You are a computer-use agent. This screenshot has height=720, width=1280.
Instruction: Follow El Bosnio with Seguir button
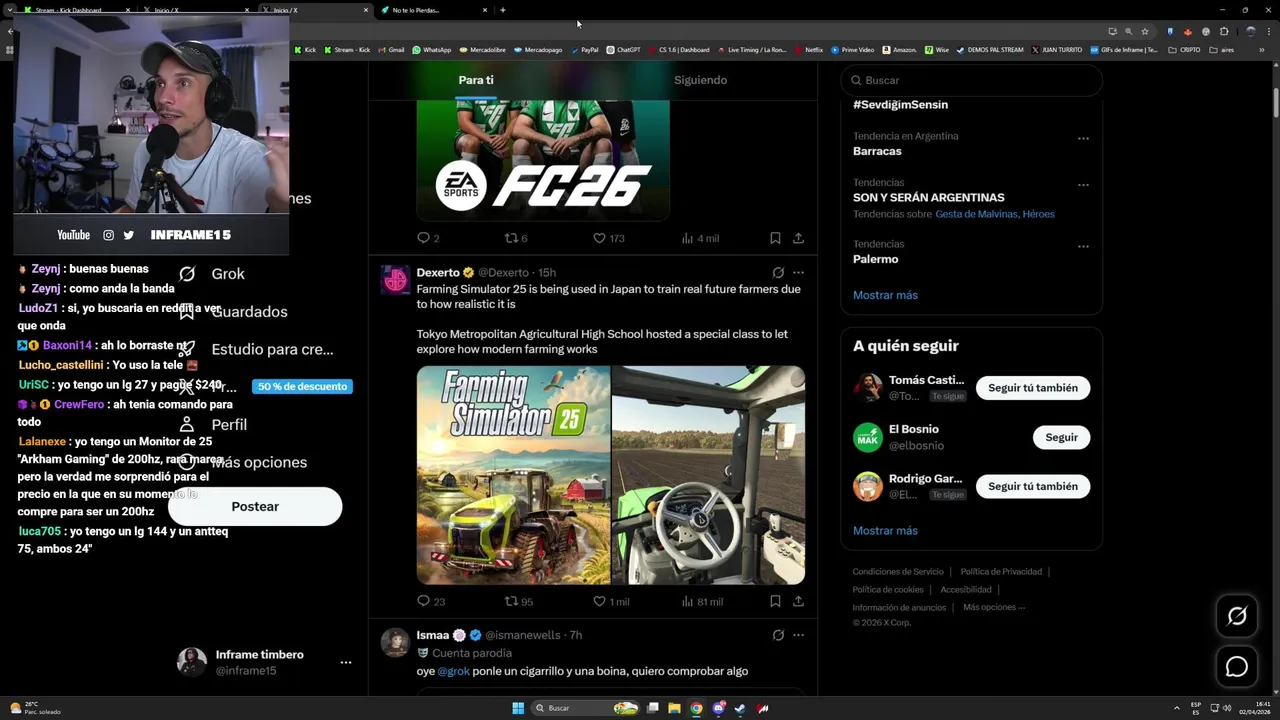pos(1061,438)
